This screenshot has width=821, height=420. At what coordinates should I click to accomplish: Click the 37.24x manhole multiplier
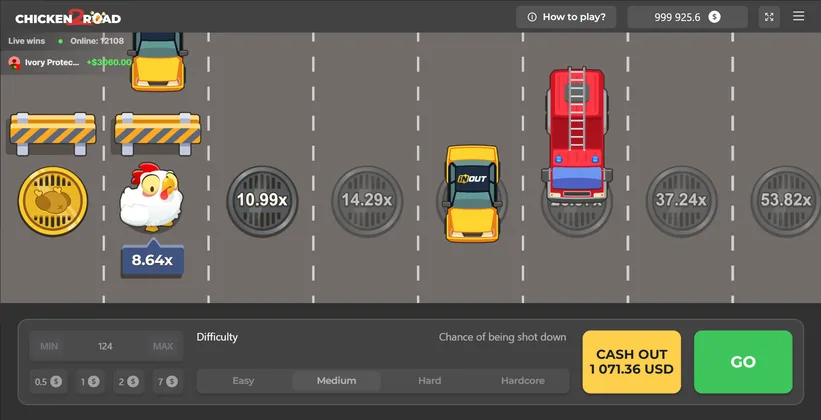[681, 200]
